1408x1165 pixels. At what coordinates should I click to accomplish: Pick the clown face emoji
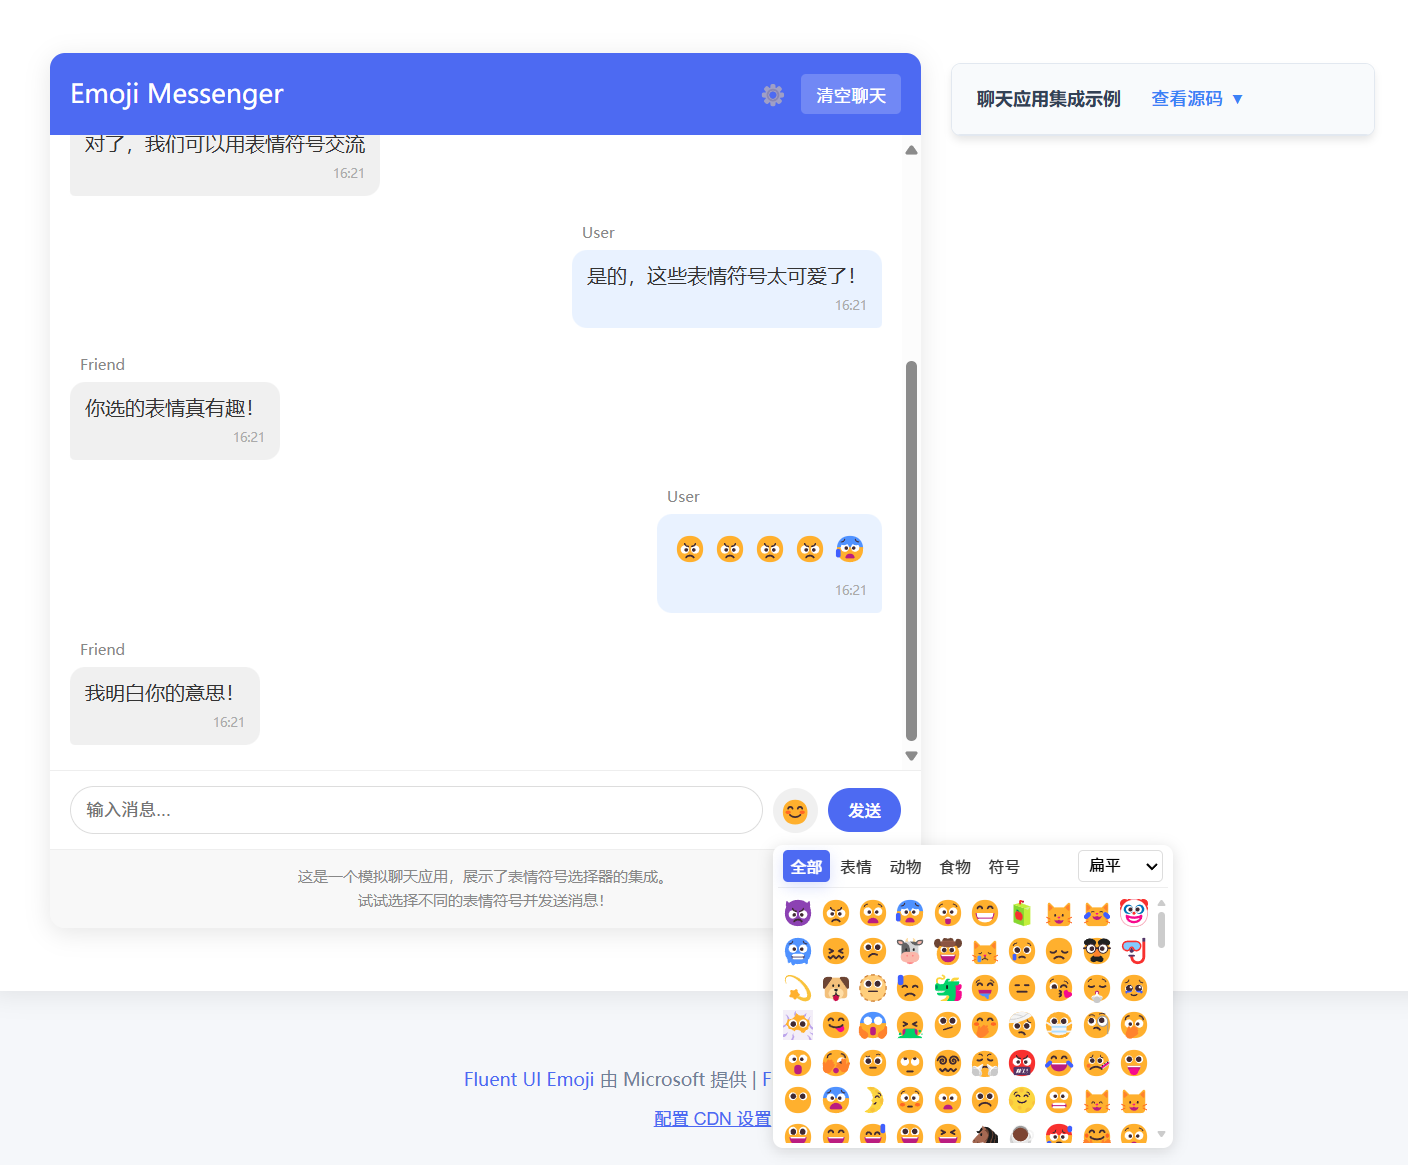coord(1133,912)
